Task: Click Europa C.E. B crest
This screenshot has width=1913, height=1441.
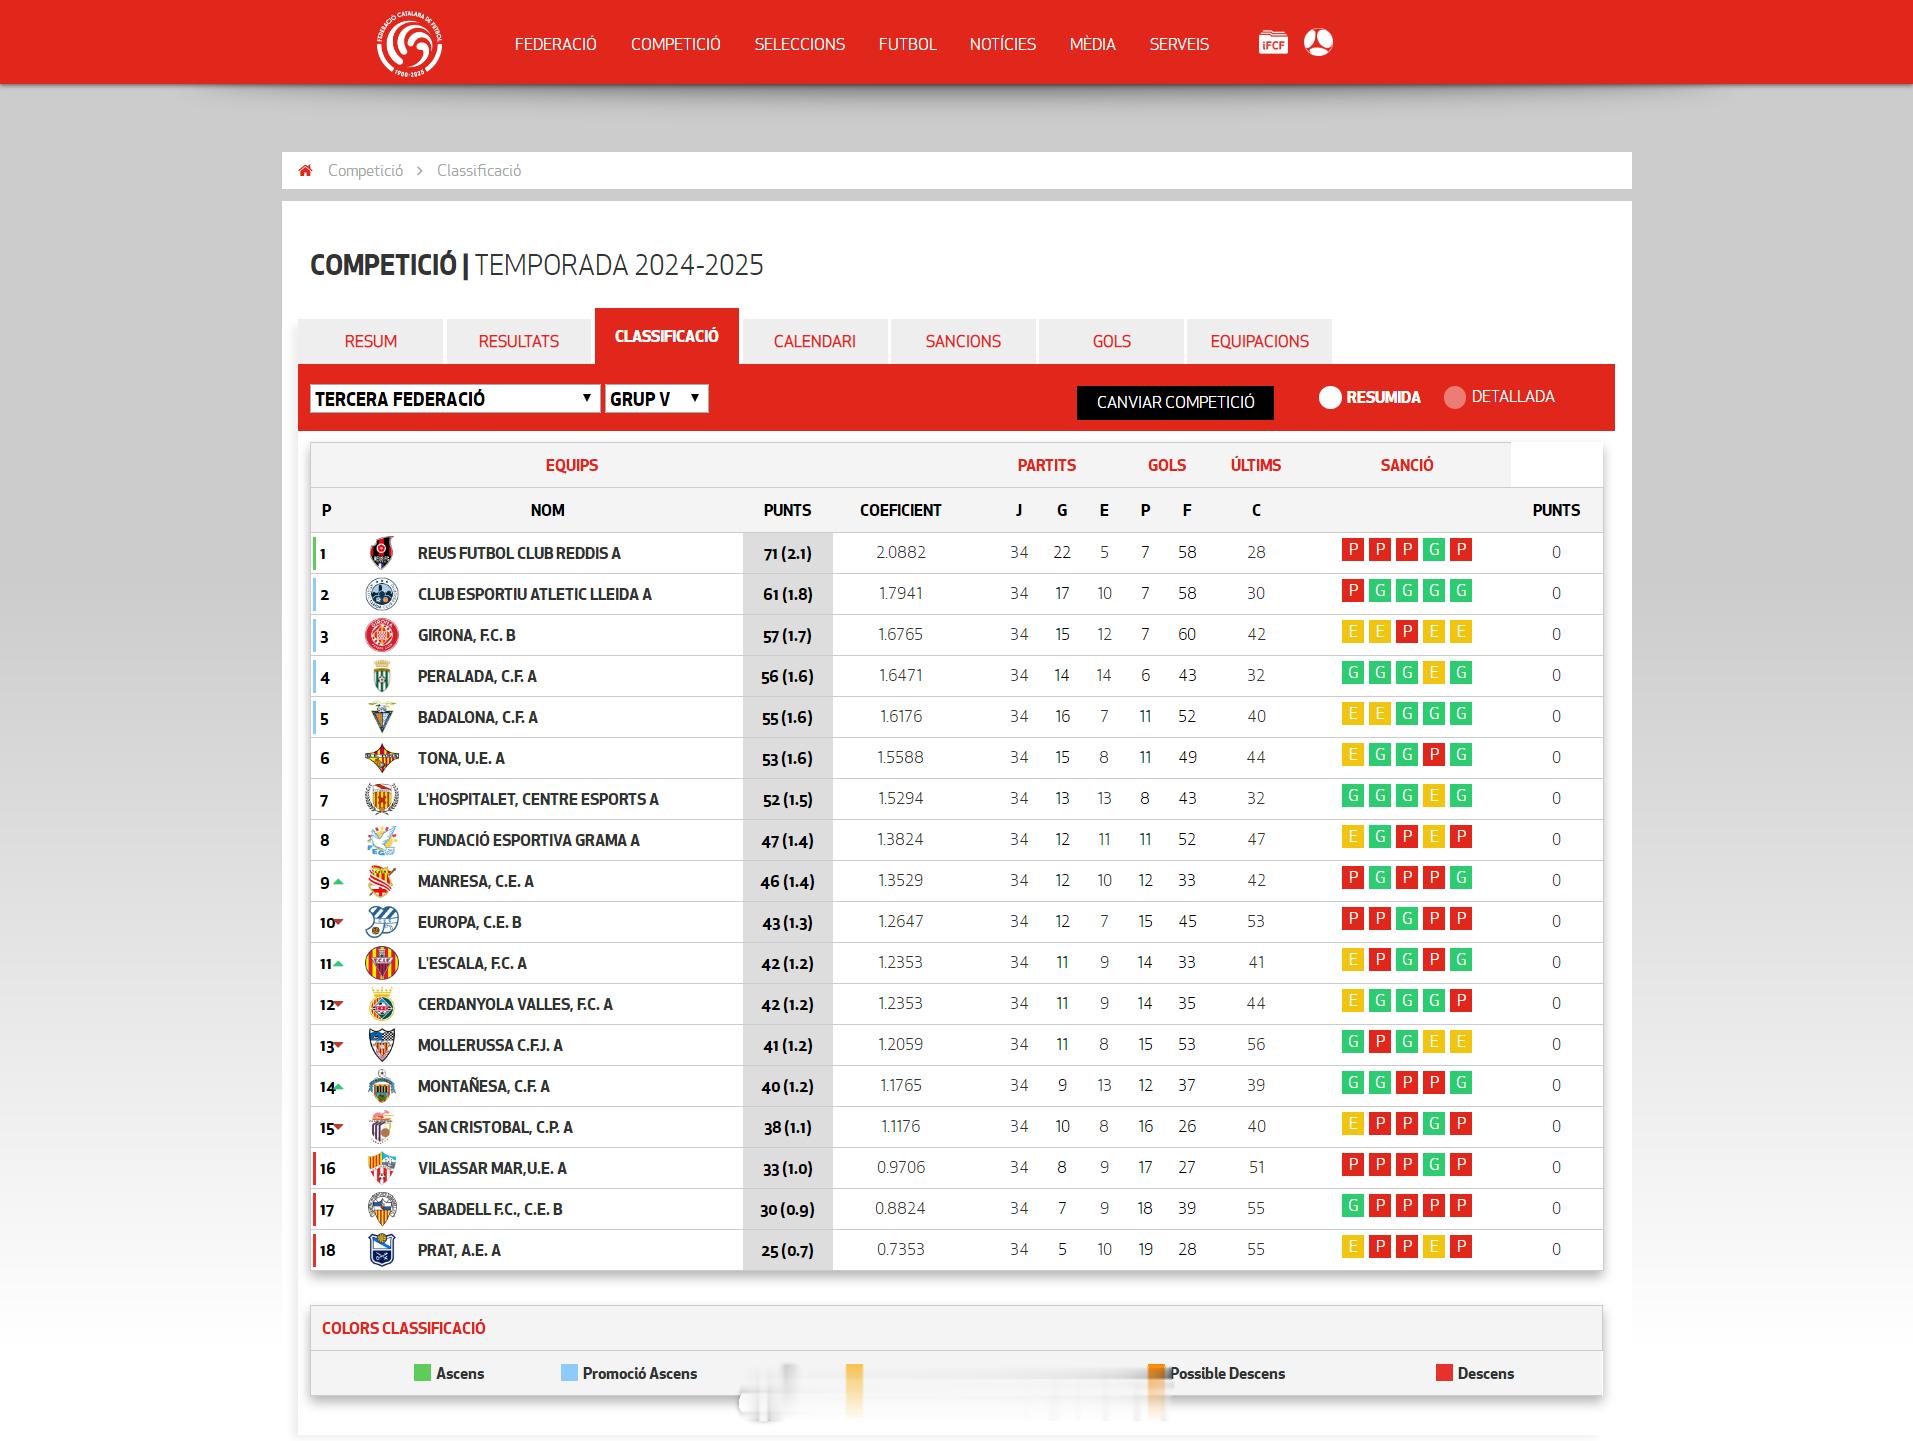Action: [x=382, y=922]
